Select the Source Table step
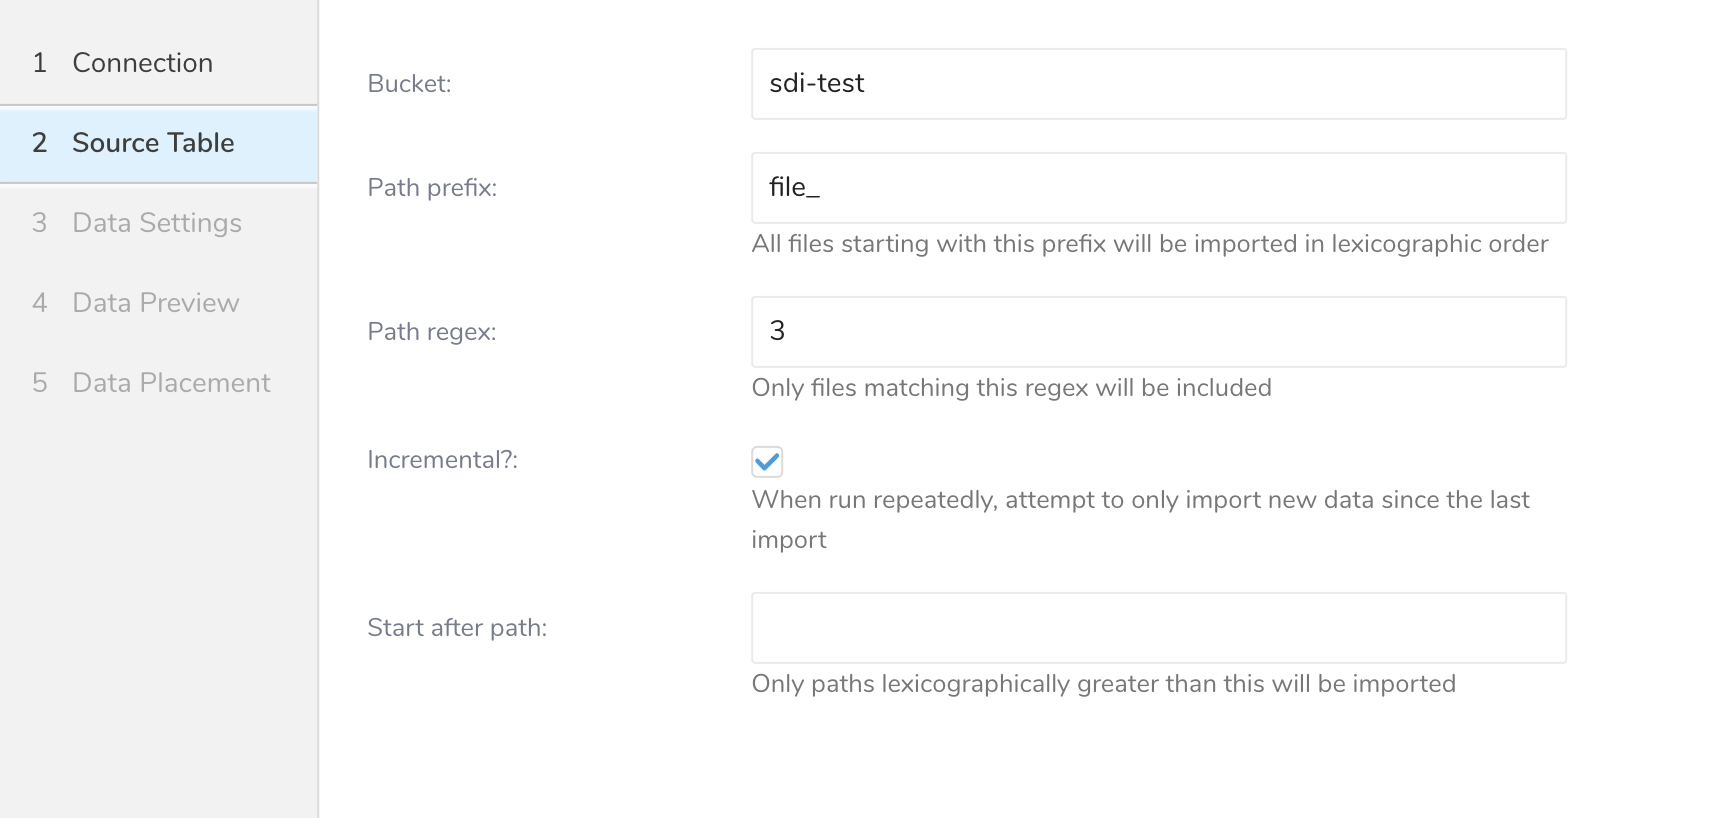This screenshot has width=1716, height=818. [153, 143]
